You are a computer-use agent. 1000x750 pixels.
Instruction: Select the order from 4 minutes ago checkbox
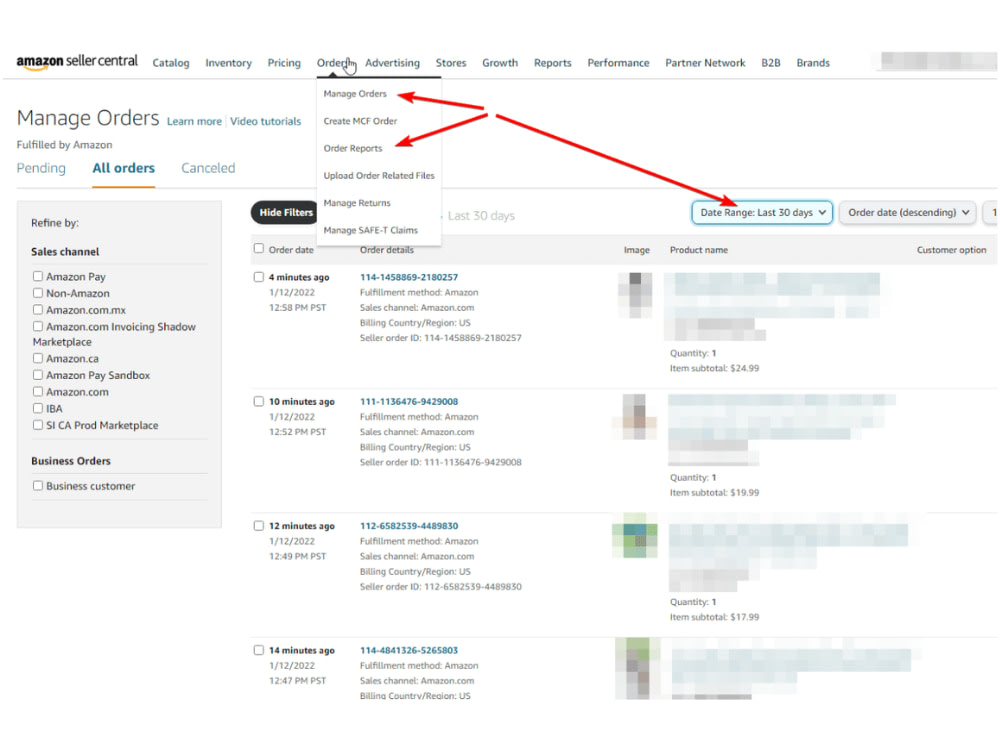click(x=258, y=277)
